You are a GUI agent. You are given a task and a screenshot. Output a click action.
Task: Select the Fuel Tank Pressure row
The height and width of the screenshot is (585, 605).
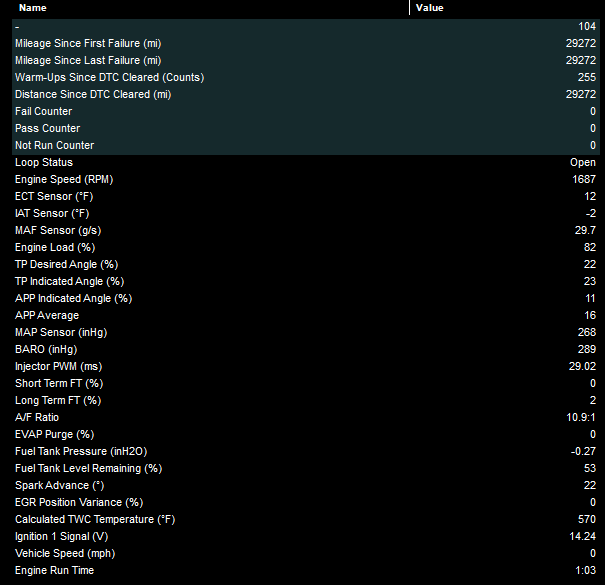pyautogui.click(x=306, y=451)
